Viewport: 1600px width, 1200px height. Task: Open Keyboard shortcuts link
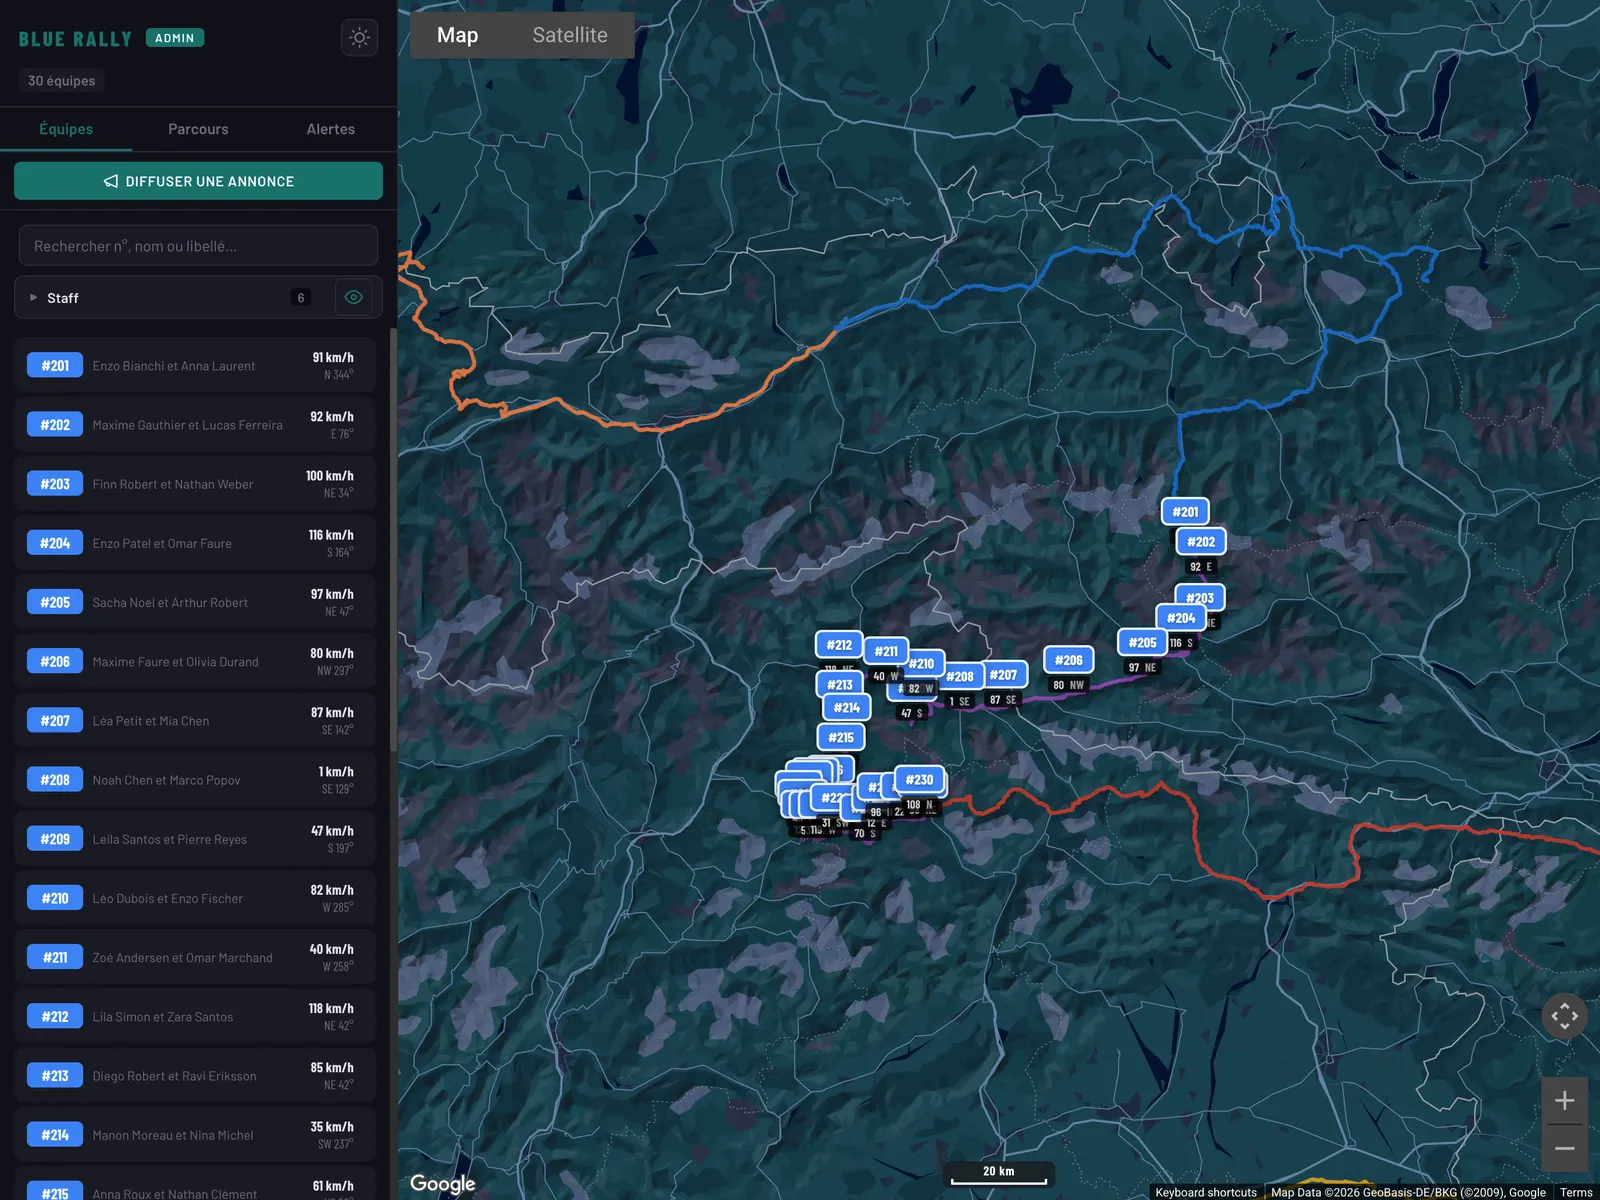(1206, 1192)
